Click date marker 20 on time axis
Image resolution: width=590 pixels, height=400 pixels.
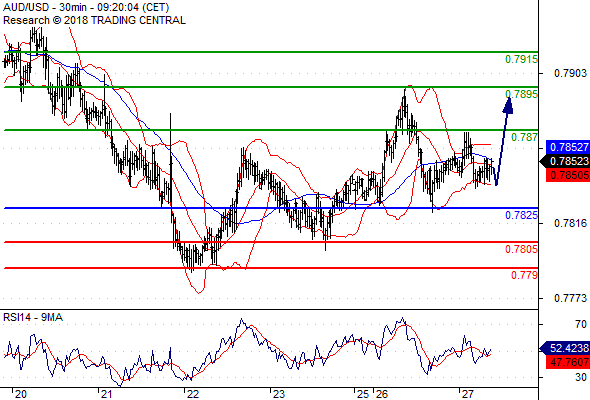(21, 394)
